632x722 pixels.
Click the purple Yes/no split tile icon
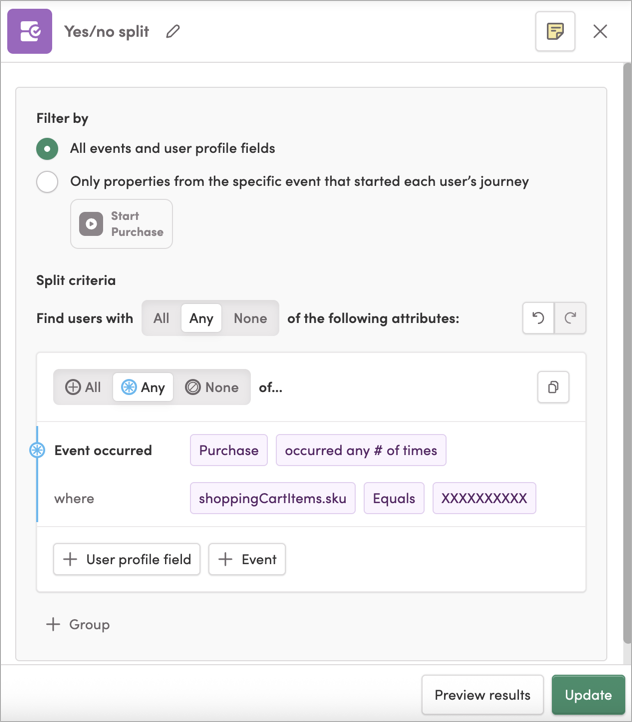coord(29,31)
